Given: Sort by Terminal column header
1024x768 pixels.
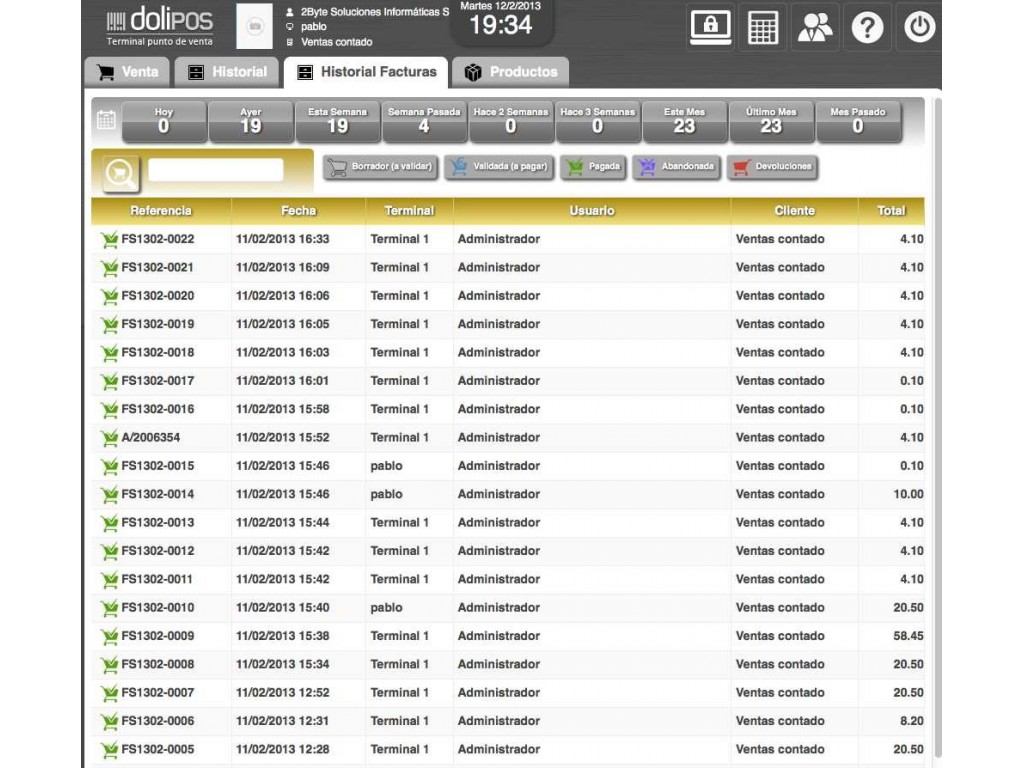Looking at the screenshot, I should click(409, 211).
